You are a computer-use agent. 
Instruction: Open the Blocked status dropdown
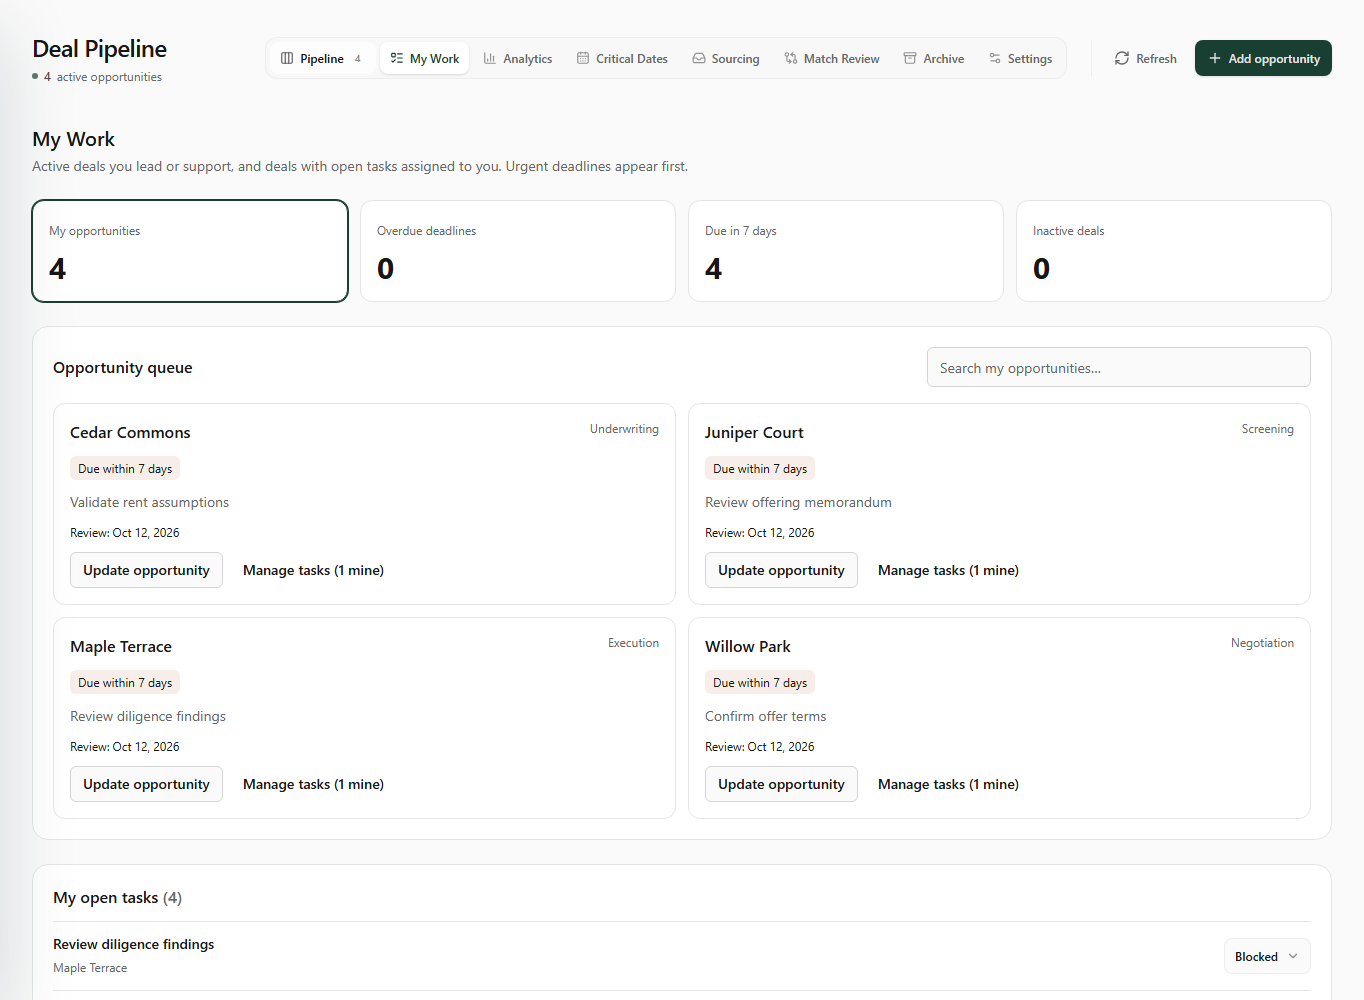click(1267, 956)
